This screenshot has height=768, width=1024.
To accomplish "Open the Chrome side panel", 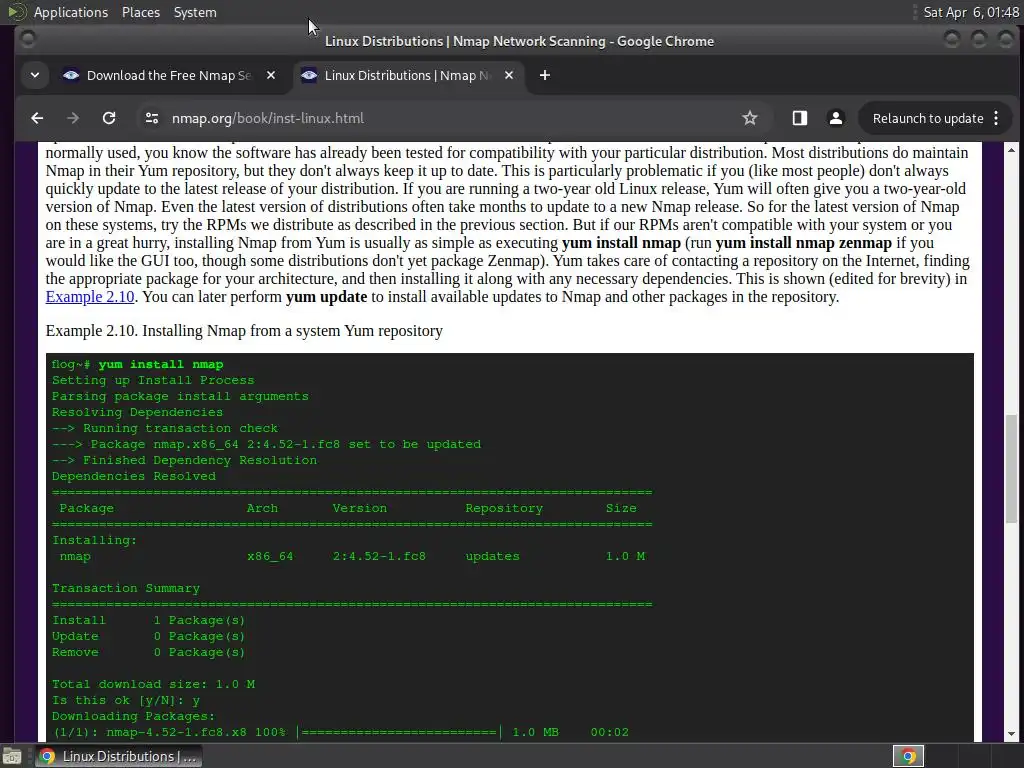I will click(799, 118).
